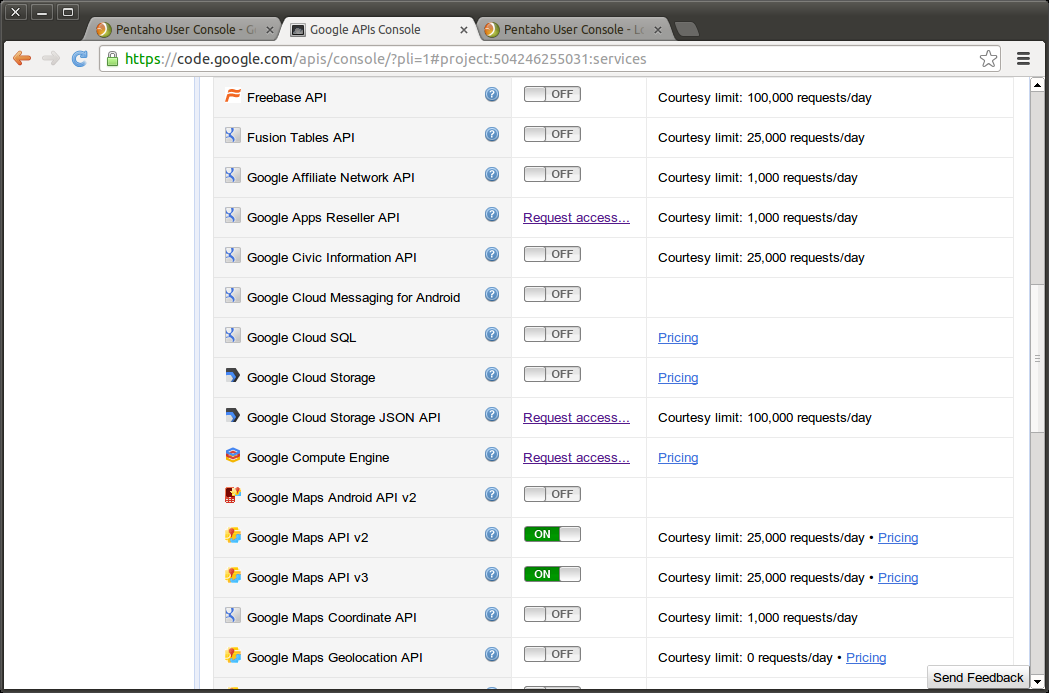Click the Google Compute Engine icon

(232, 454)
